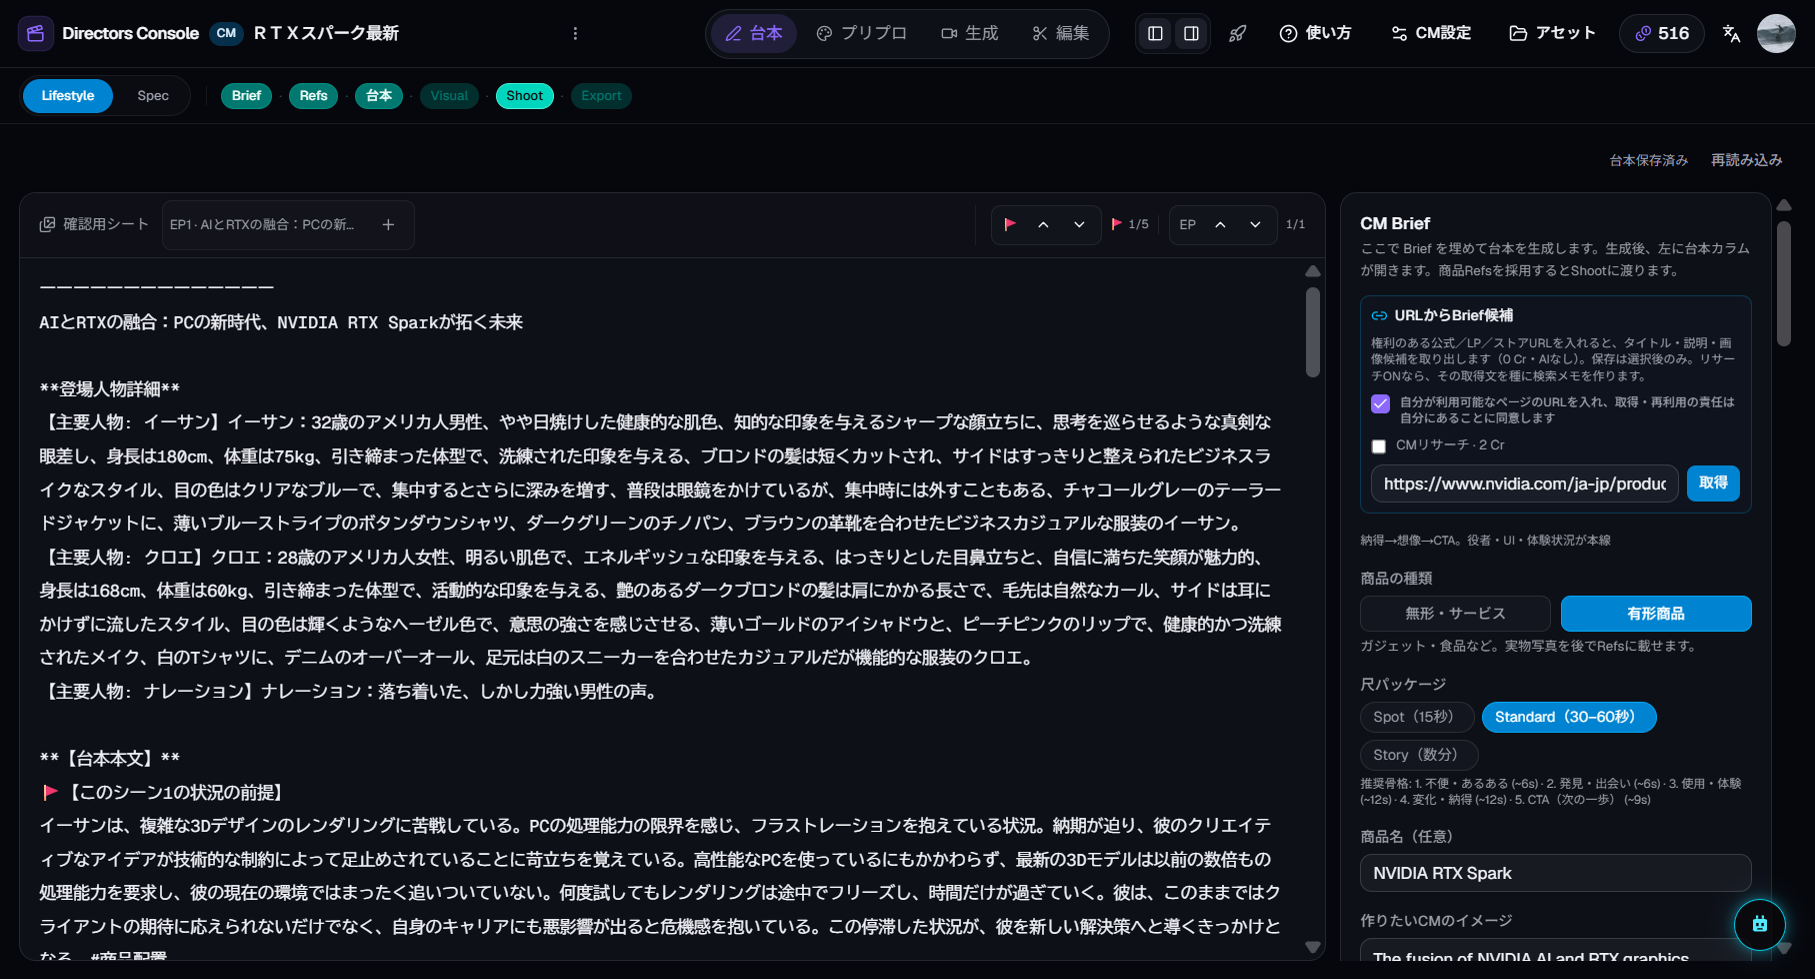
Task: Focus the nvidia.com URL input field
Action: (1524, 484)
